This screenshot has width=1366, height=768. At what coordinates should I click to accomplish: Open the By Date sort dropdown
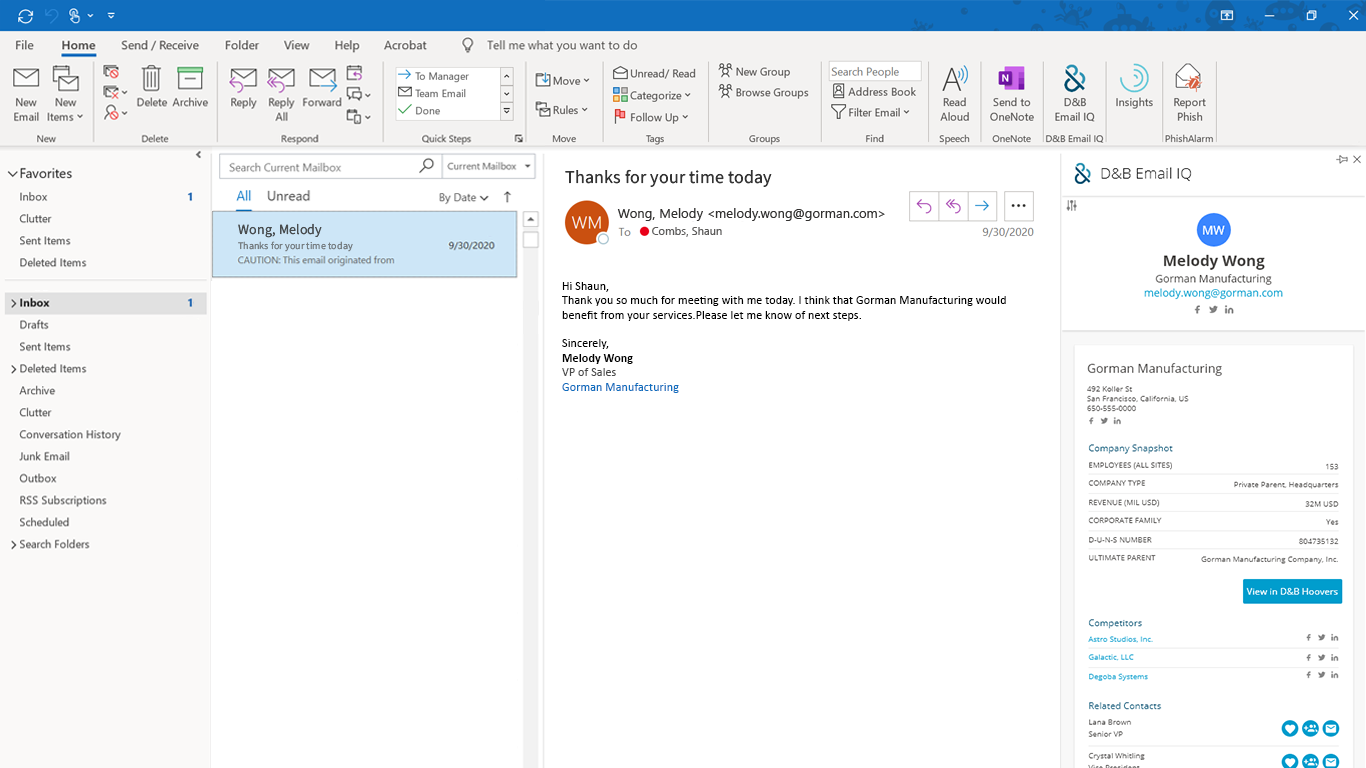coord(463,198)
